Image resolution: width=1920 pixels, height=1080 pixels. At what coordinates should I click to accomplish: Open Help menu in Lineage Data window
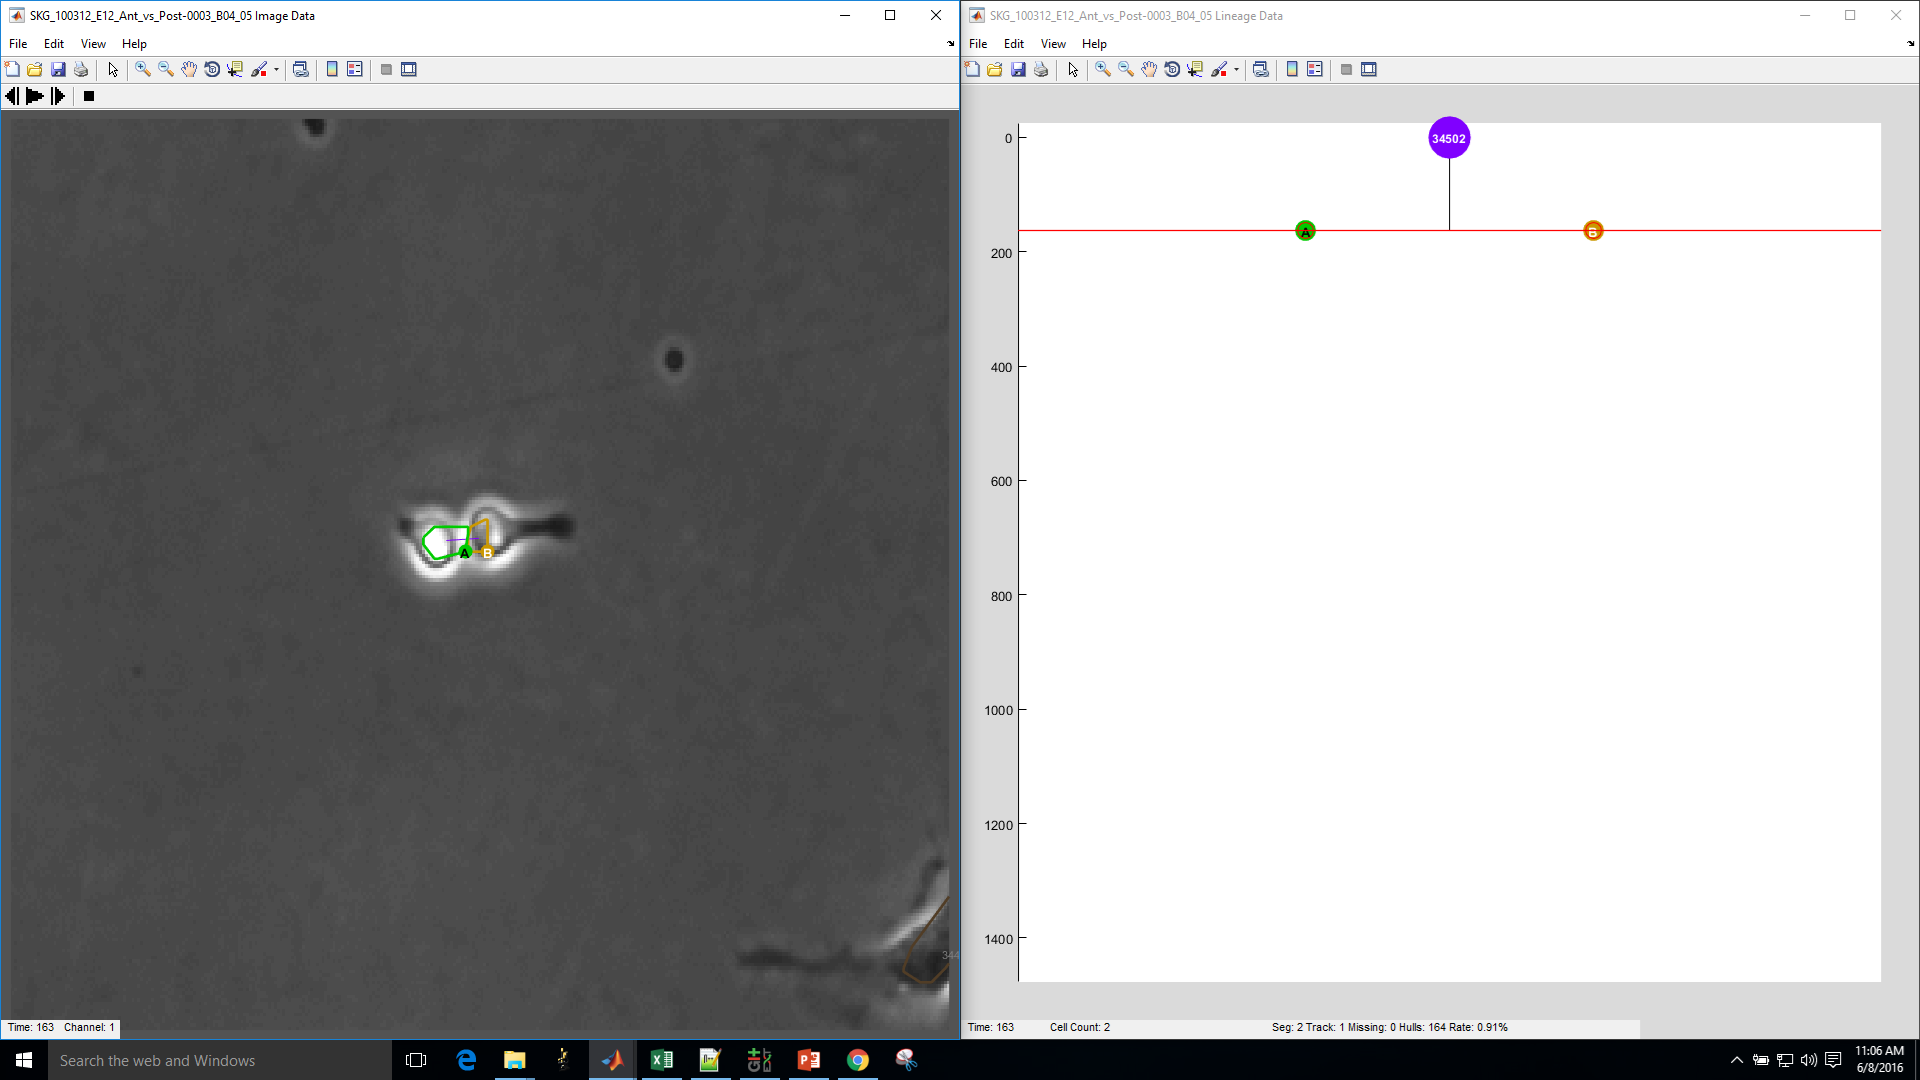point(1094,44)
